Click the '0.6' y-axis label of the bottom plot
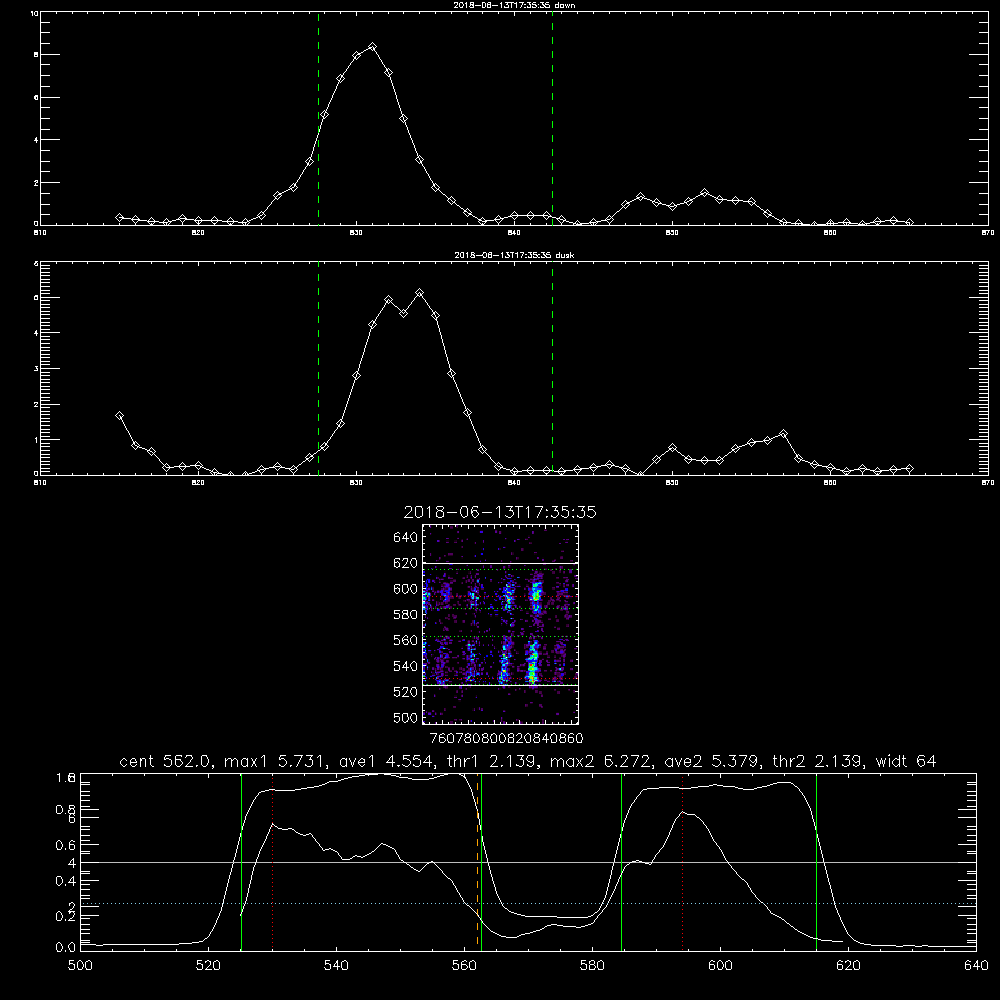1000x1000 pixels. coord(66,845)
